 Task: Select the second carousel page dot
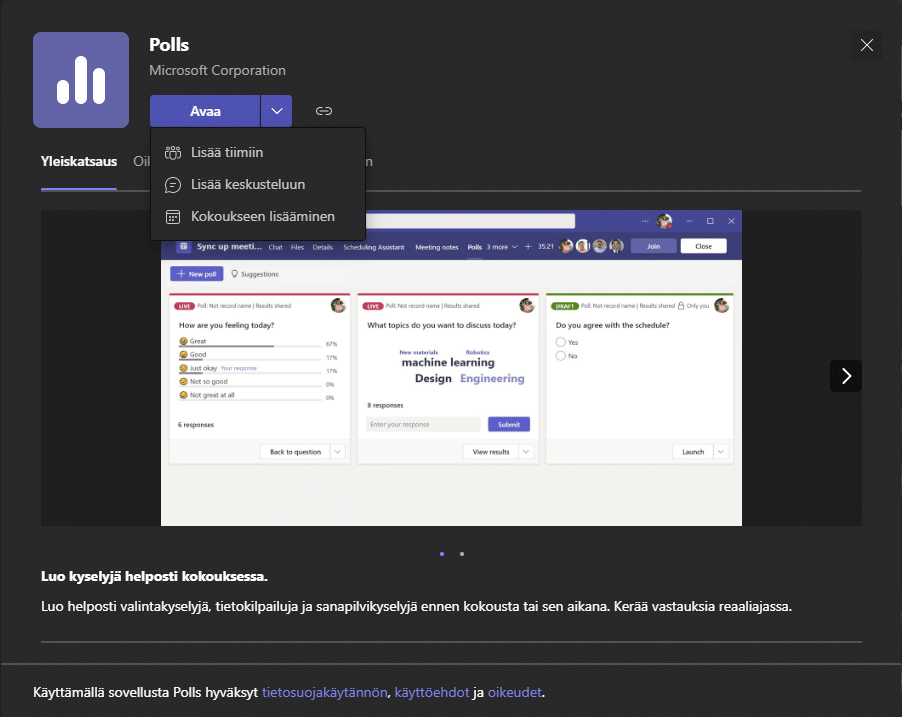pyautogui.click(x=462, y=554)
